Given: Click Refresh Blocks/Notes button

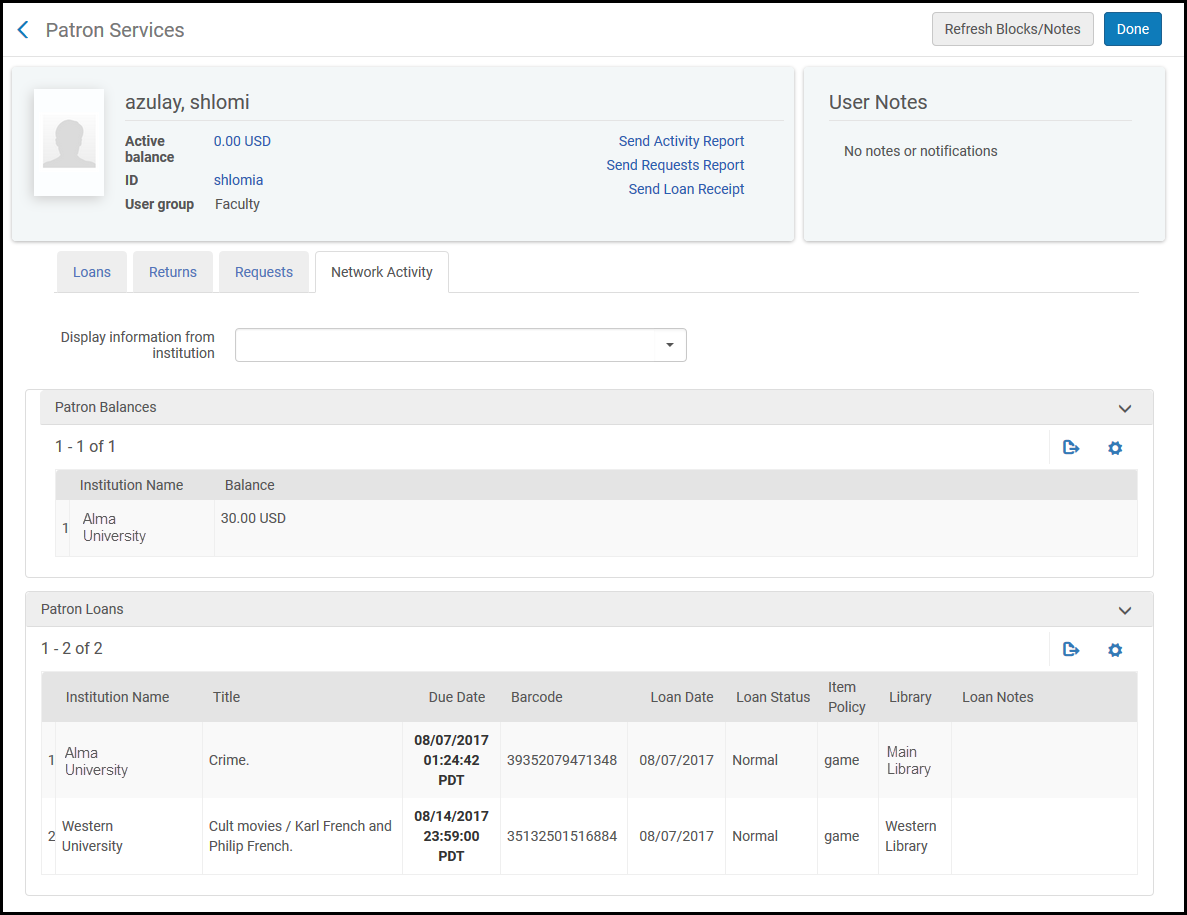Looking at the screenshot, I should [1012, 29].
